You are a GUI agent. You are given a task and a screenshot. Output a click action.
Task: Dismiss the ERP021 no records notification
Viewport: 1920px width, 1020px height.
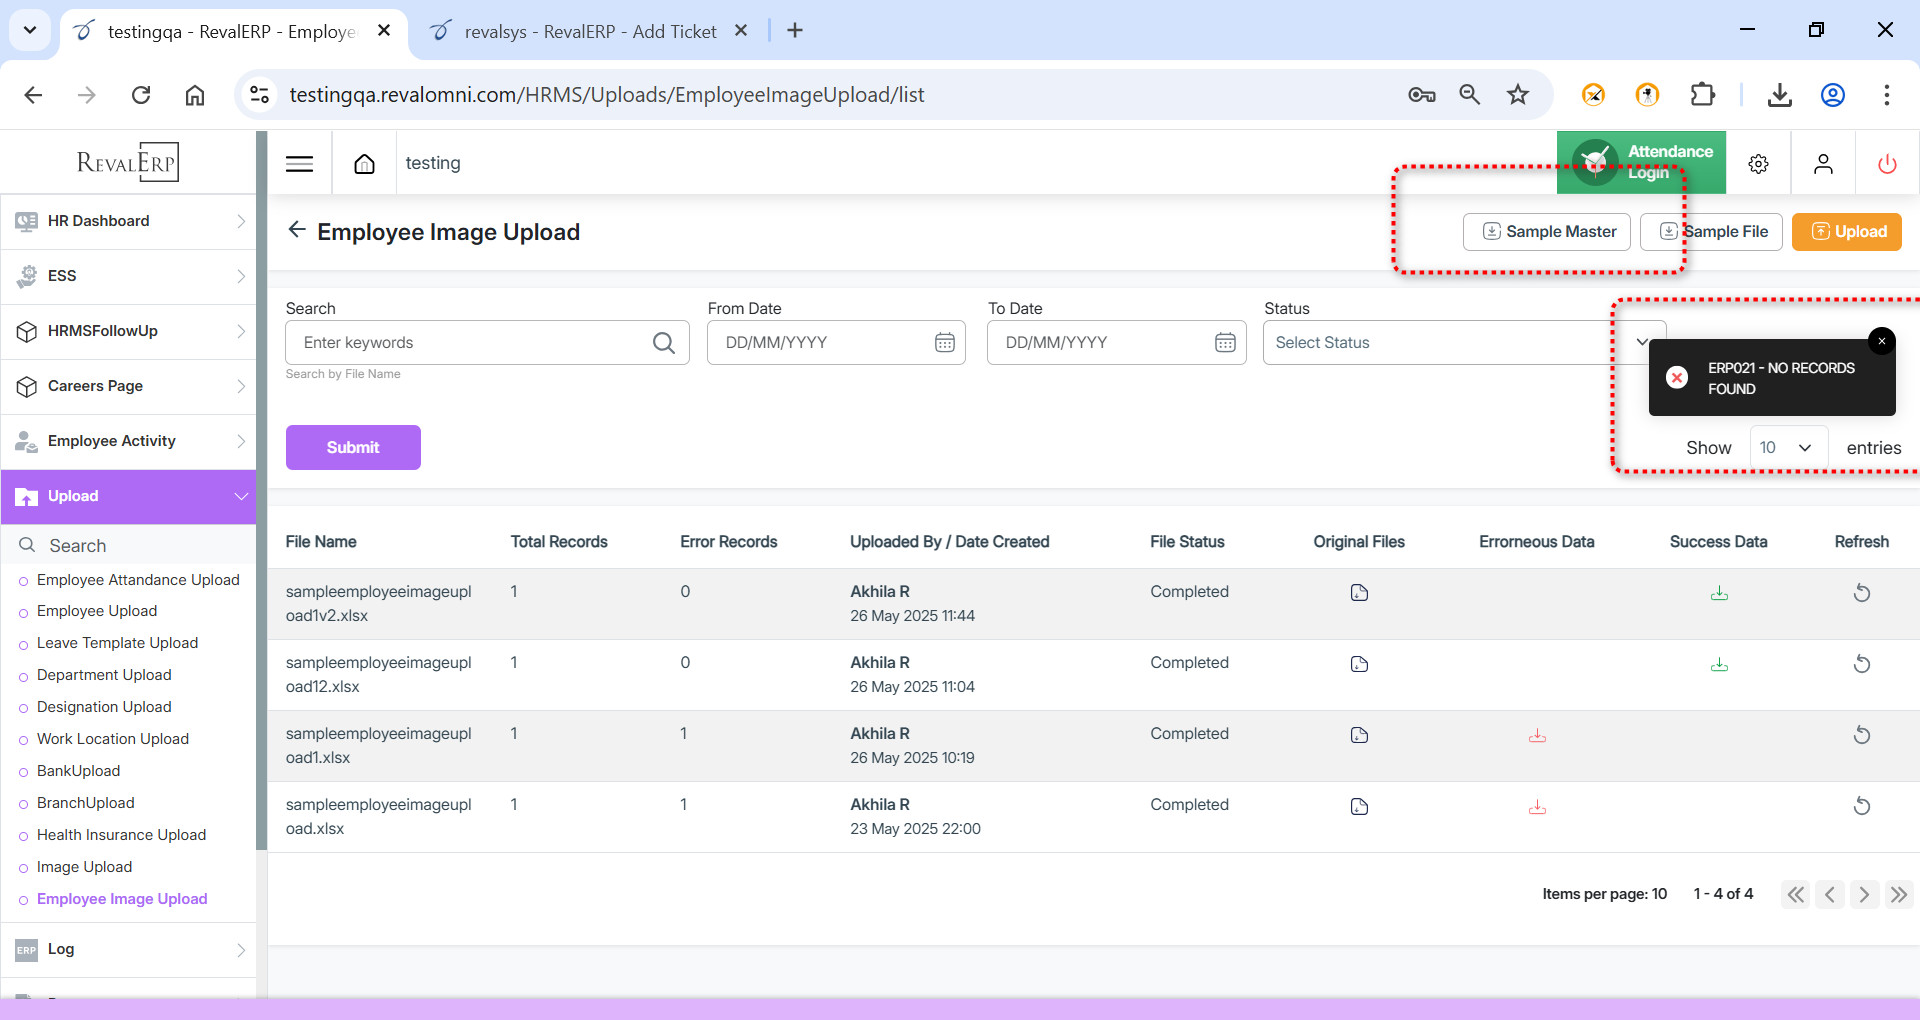(x=1881, y=342)
